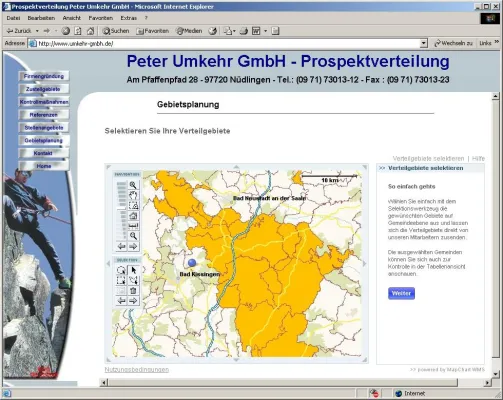The image size is (503, 400).
Task: Go to Home navigation button
Action: click(44, 166)
